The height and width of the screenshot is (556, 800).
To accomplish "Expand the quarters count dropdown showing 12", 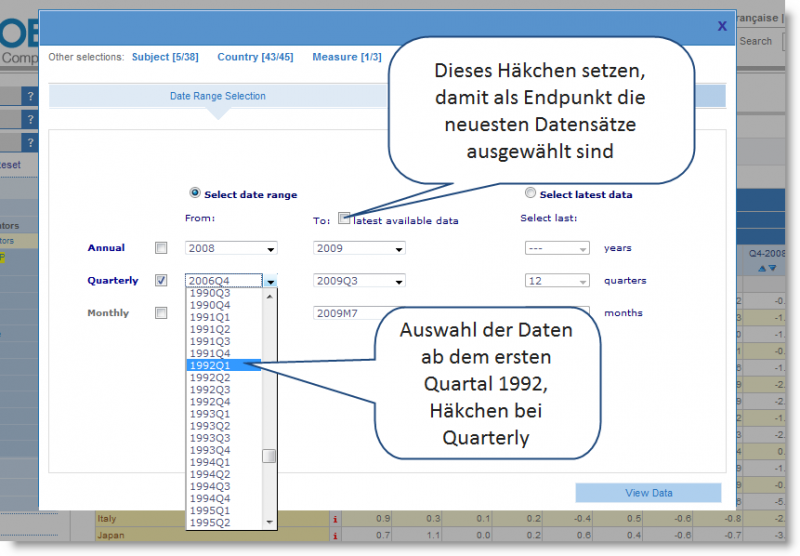I will pyautogui.click(x=557, y=281).
